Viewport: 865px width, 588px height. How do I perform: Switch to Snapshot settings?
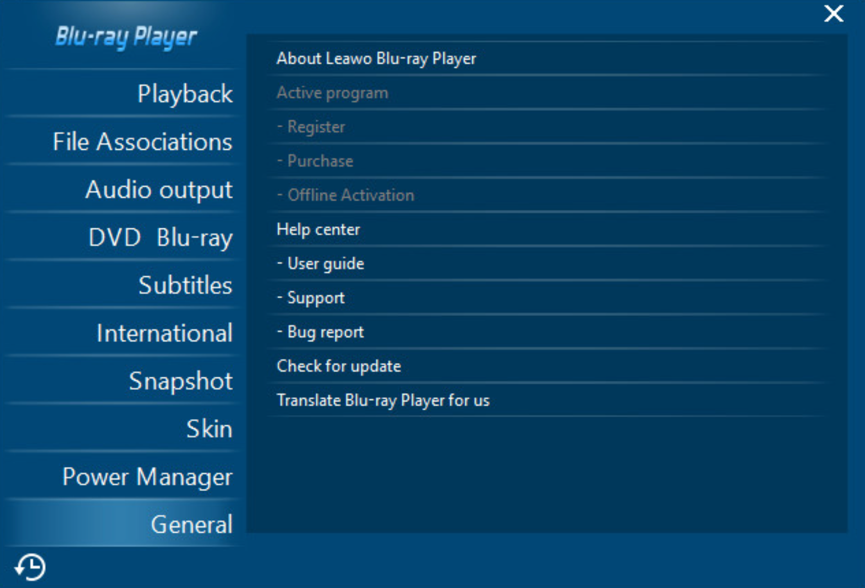pos(123,381)
